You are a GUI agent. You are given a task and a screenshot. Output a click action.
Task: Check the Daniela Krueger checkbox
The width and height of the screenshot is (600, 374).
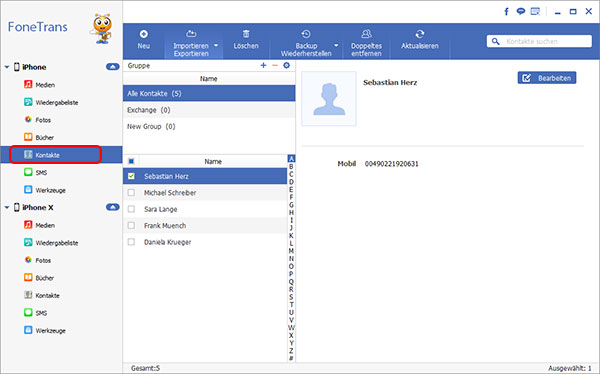(x=131, y=242)
